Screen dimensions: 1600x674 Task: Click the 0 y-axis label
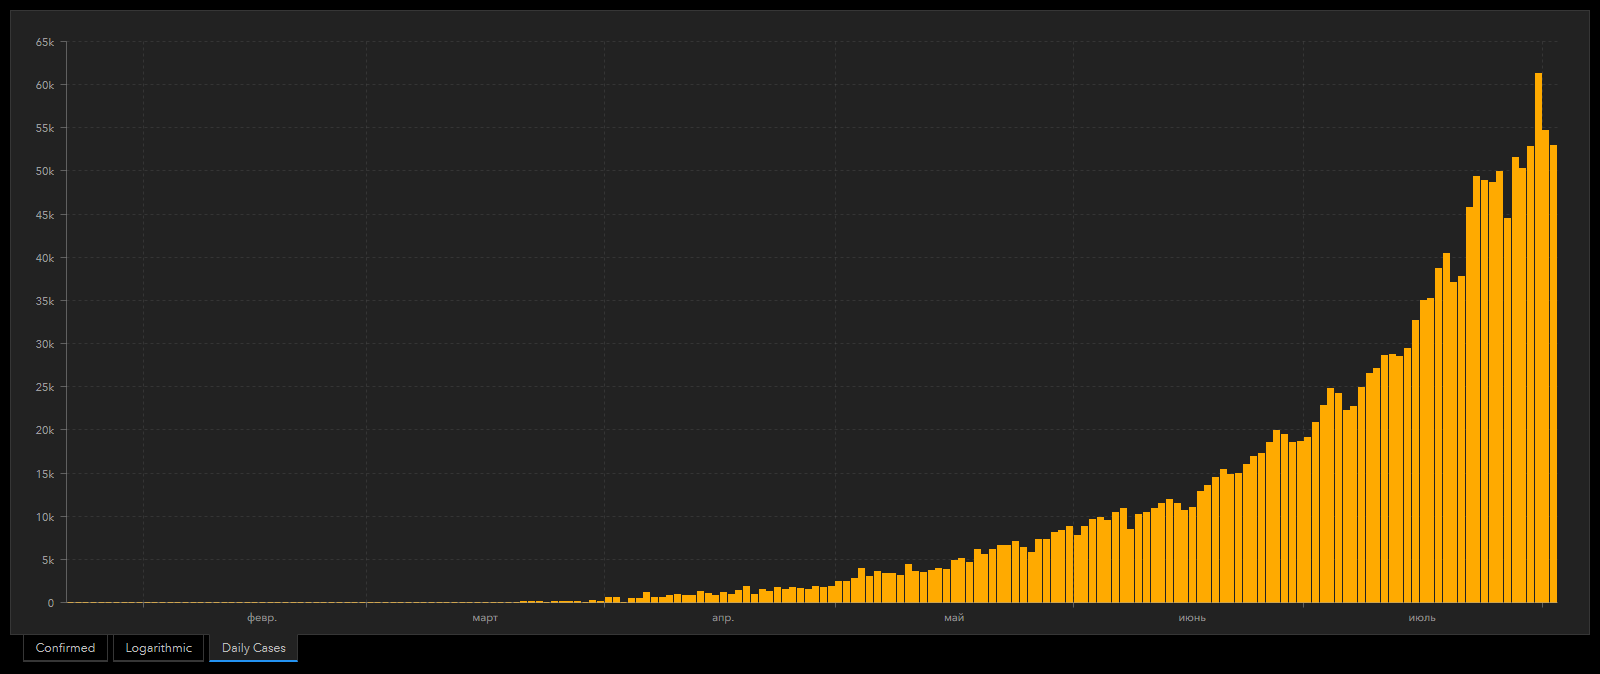51,603
